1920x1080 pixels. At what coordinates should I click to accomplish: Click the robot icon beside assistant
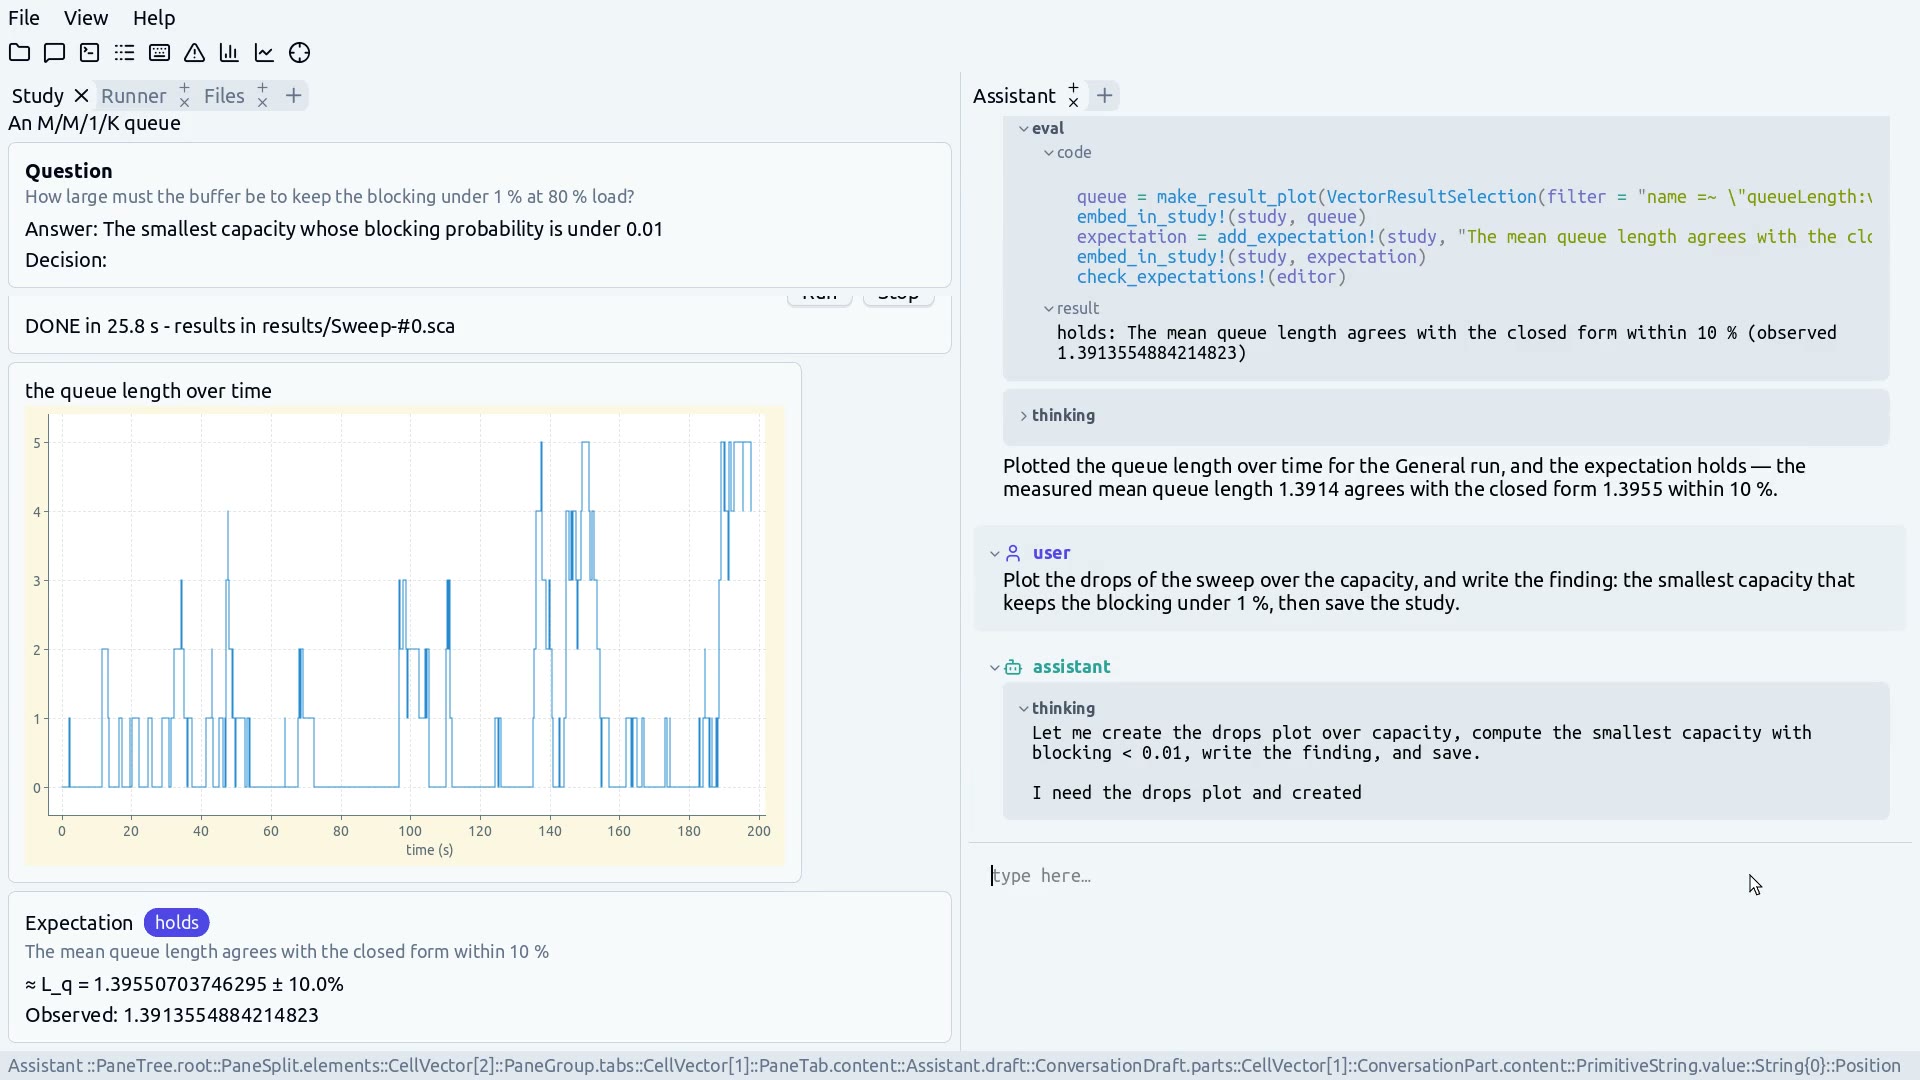point(1013,667)
